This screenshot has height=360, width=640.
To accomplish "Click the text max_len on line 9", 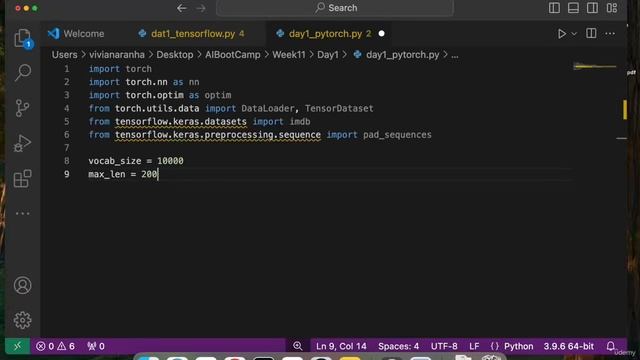I will (x=107, y=174).
